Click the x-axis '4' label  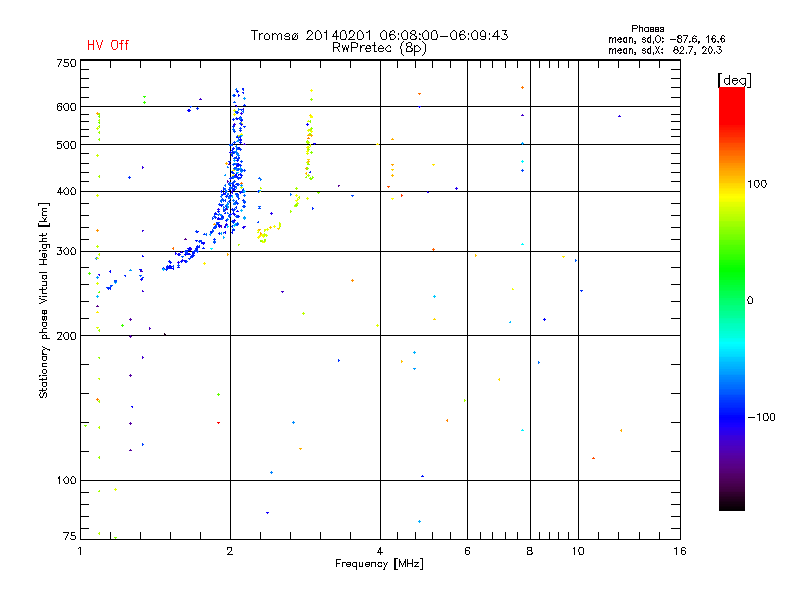380,551
